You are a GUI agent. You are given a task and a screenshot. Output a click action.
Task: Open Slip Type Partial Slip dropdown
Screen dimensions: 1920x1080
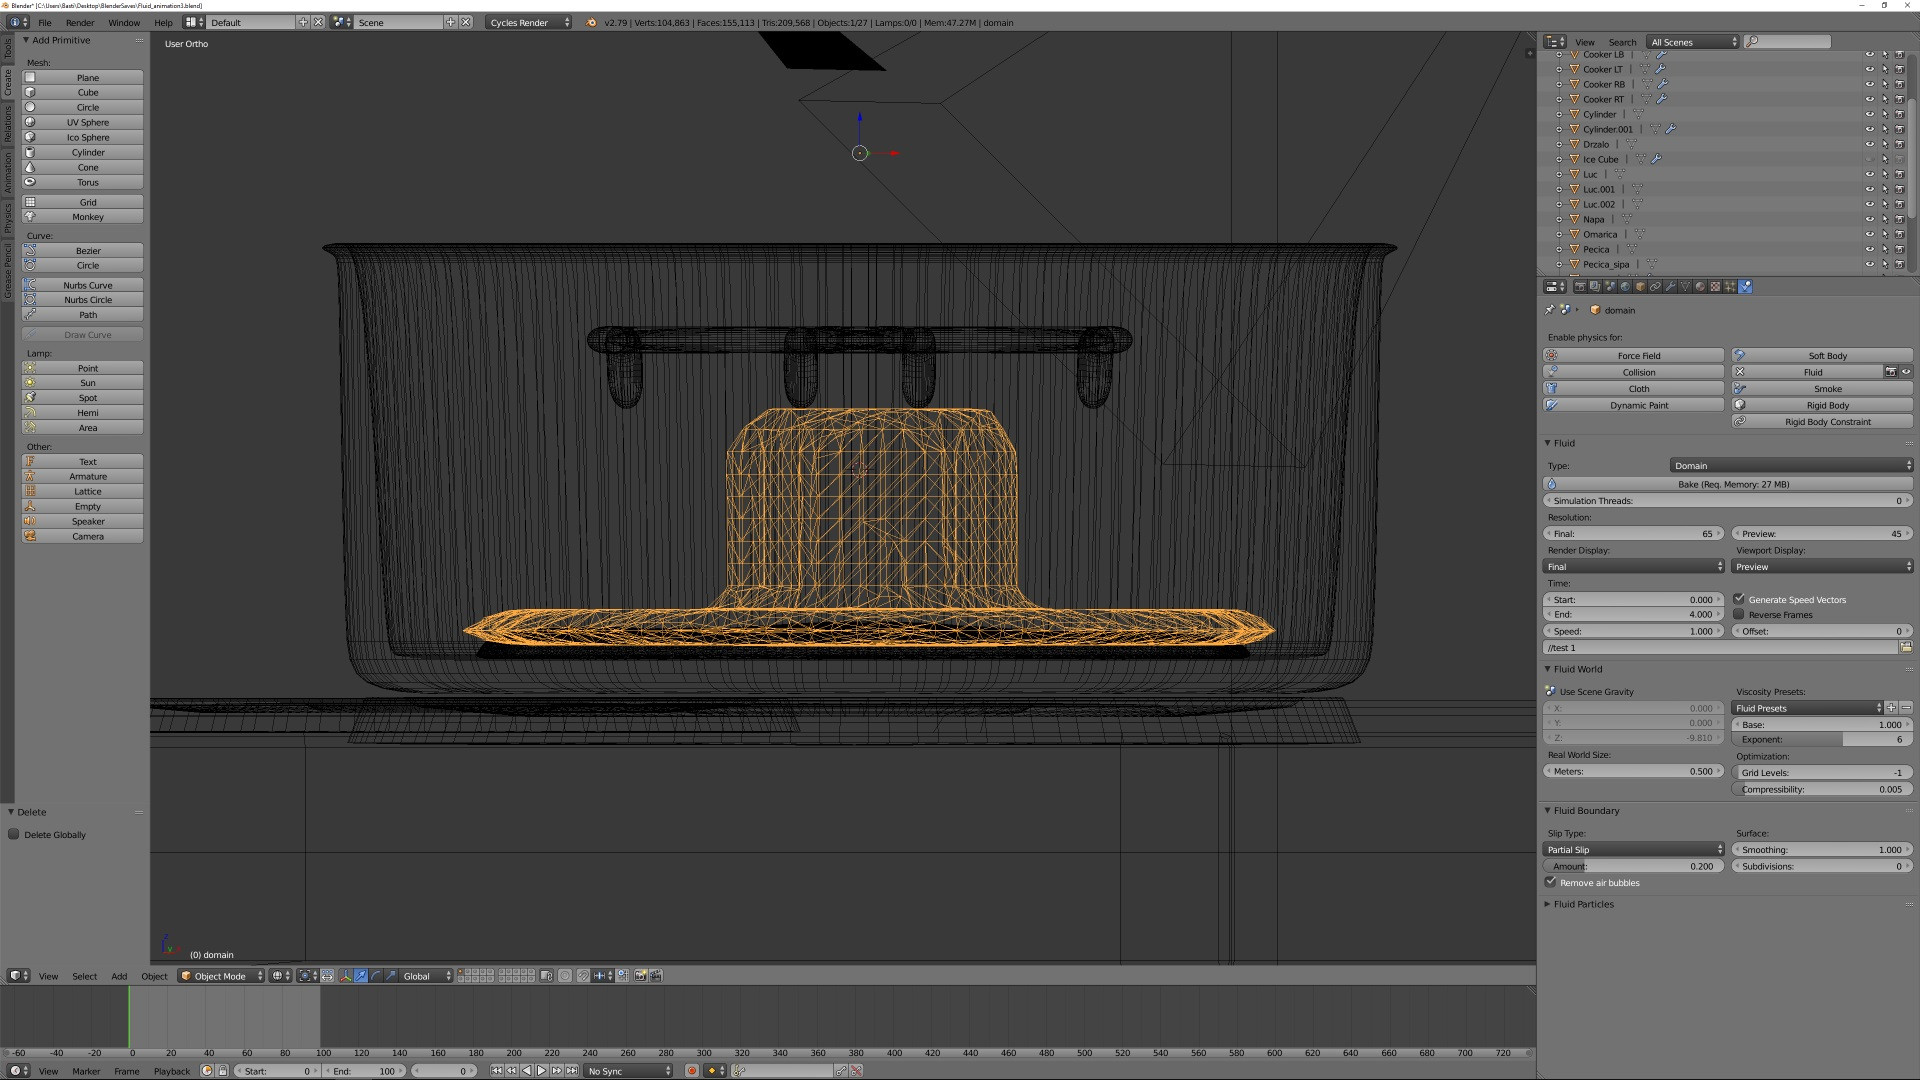1634,849
